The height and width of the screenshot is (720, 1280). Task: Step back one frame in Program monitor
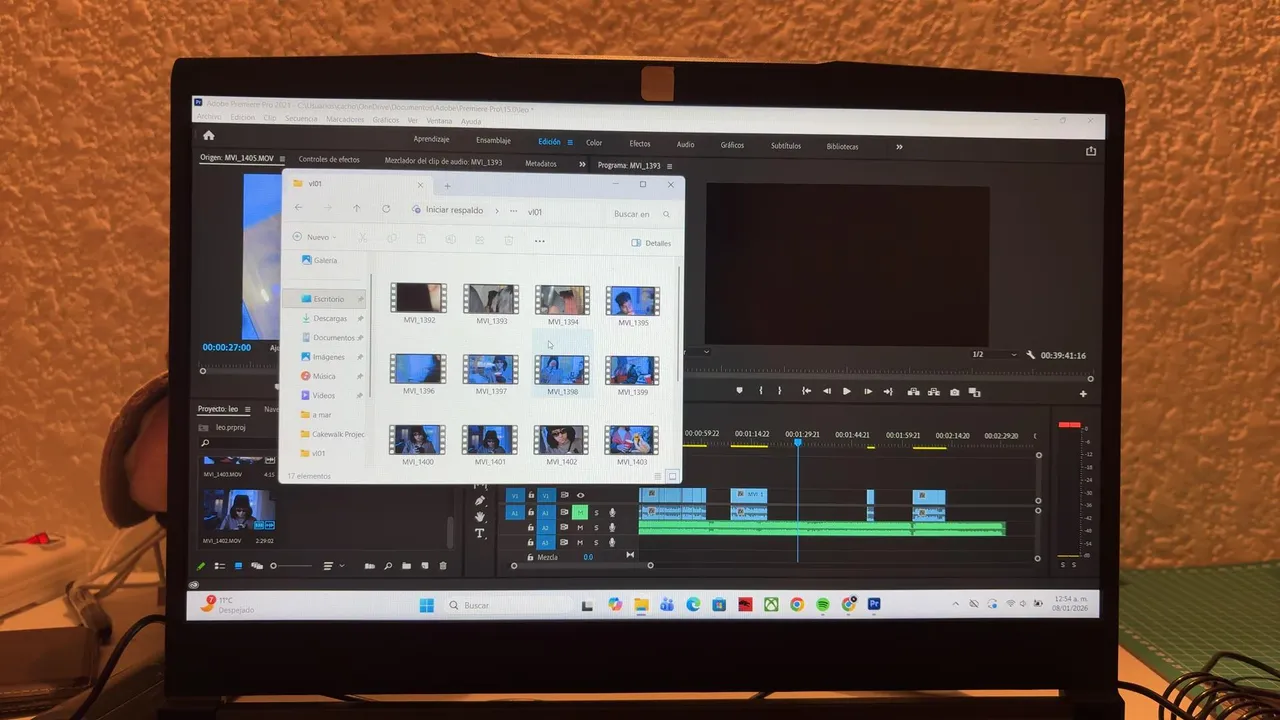pos(827,391)
